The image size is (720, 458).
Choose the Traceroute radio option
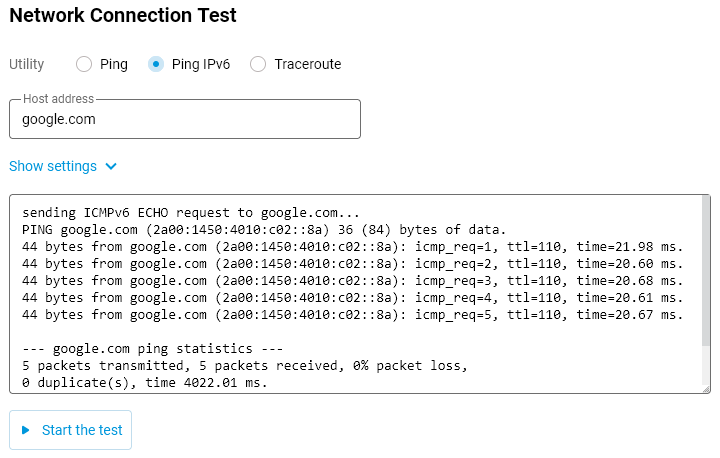258,64
